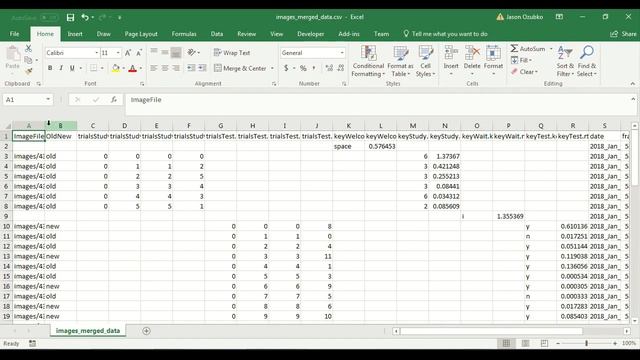
Task: Toggle Align Left
Action: pos(153,68)
